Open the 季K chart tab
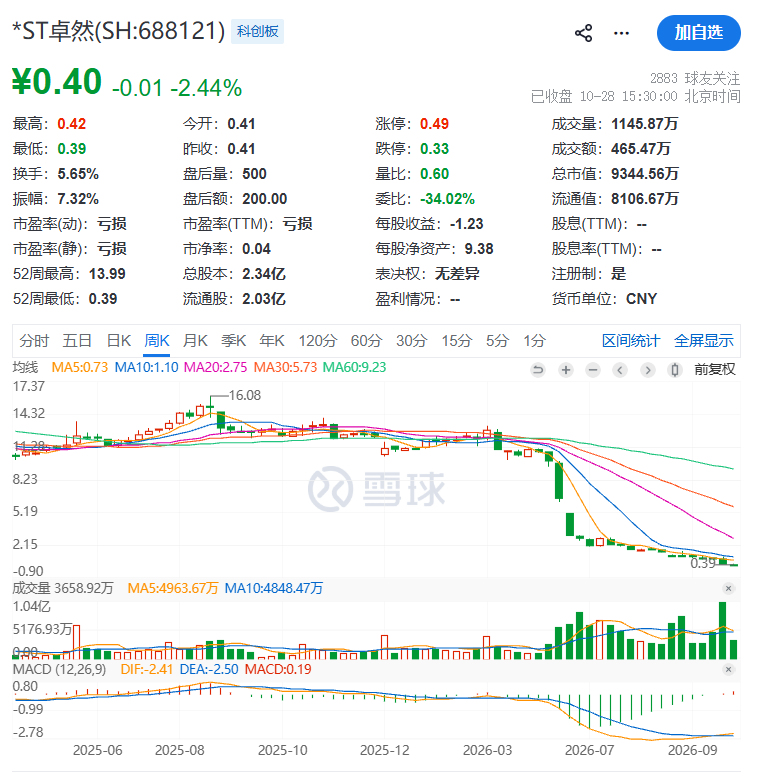This screenshot has height=772, width=764. tap(233, 341)
